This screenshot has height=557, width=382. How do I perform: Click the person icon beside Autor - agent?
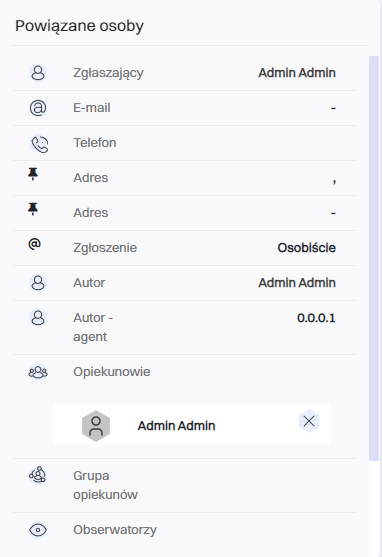[x=38, y=318]
